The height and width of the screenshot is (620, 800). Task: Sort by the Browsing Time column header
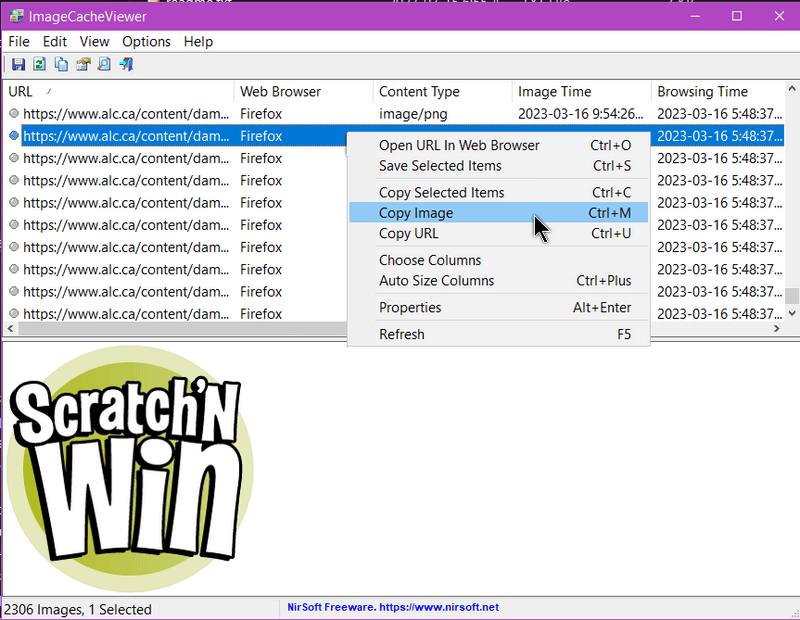719,91
